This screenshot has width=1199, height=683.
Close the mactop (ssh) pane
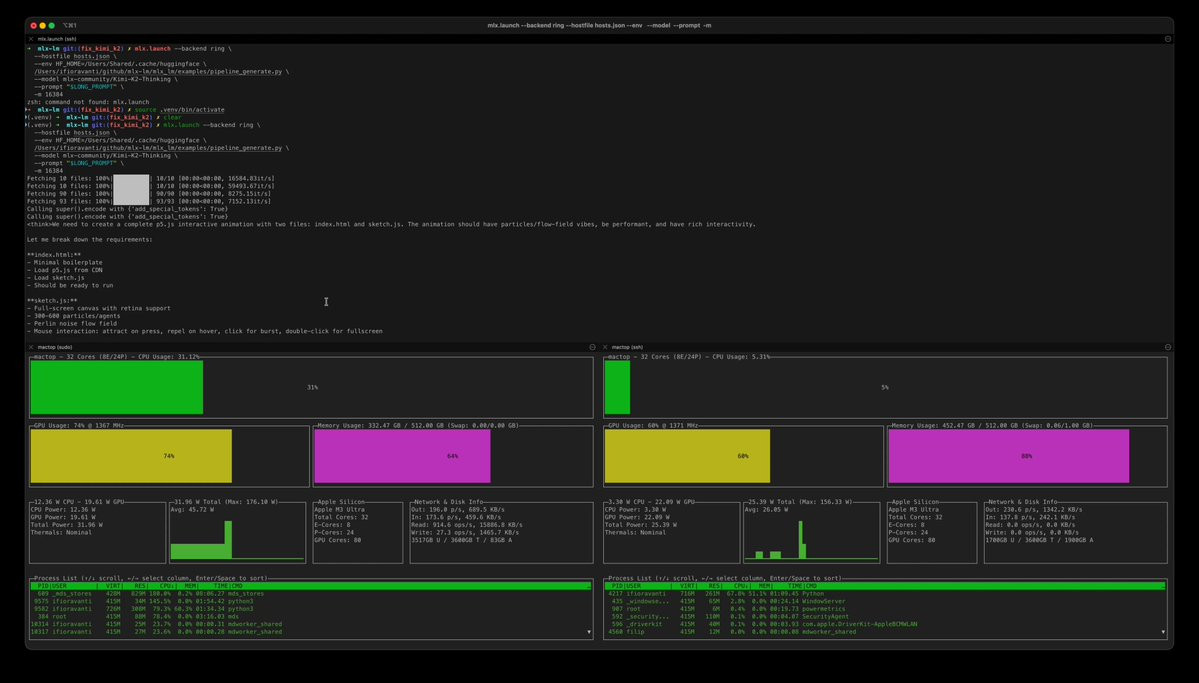coord(606,347)
